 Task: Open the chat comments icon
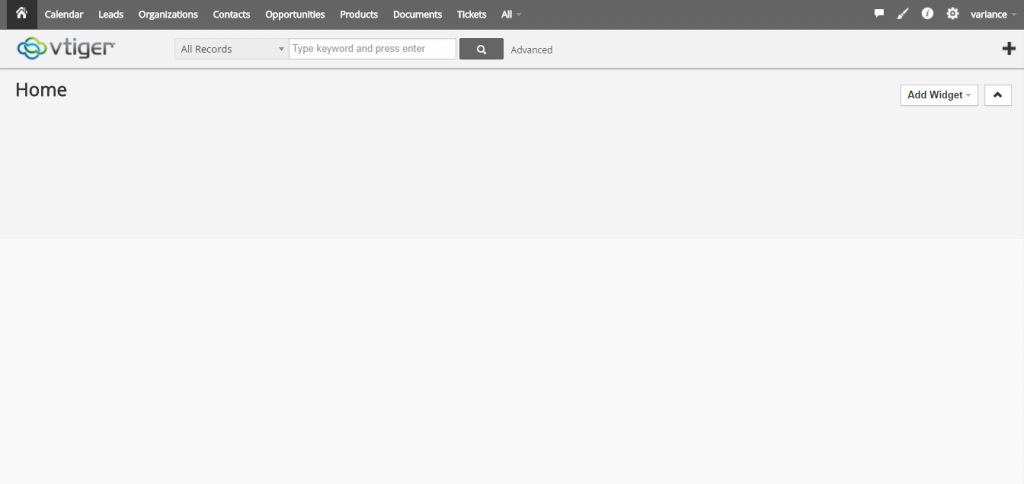879,14
